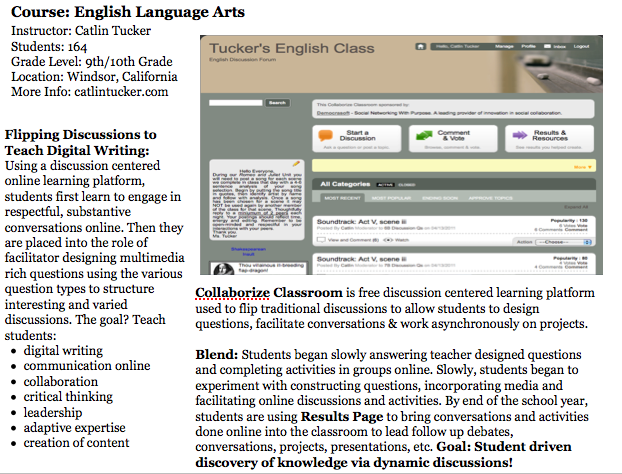
Task: Click Expand All above the posts
Action: tap(576, 207)
